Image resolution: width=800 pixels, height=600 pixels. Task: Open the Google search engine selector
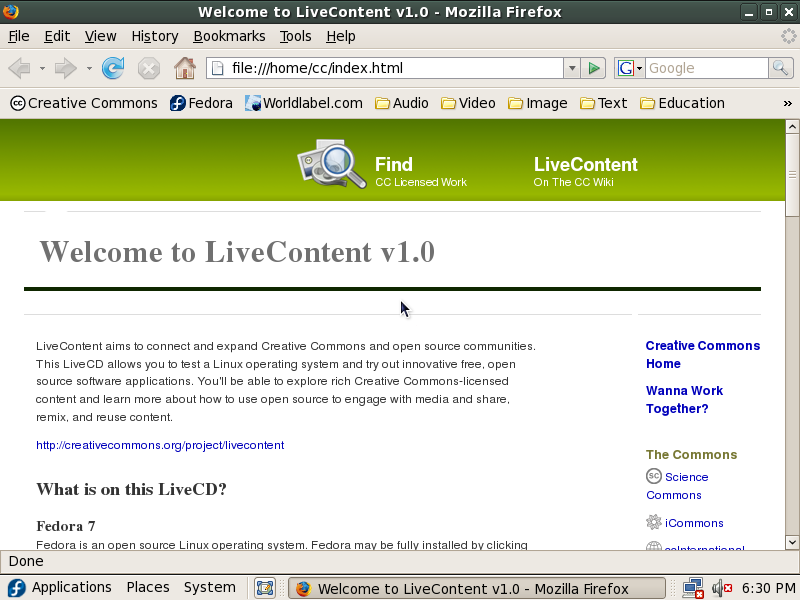[x=630, y=68]
